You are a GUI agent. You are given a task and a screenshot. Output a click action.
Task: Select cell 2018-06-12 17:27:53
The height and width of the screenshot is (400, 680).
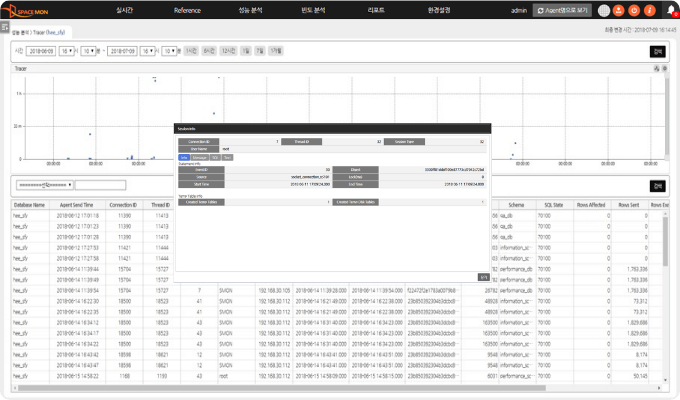(78, 248)
